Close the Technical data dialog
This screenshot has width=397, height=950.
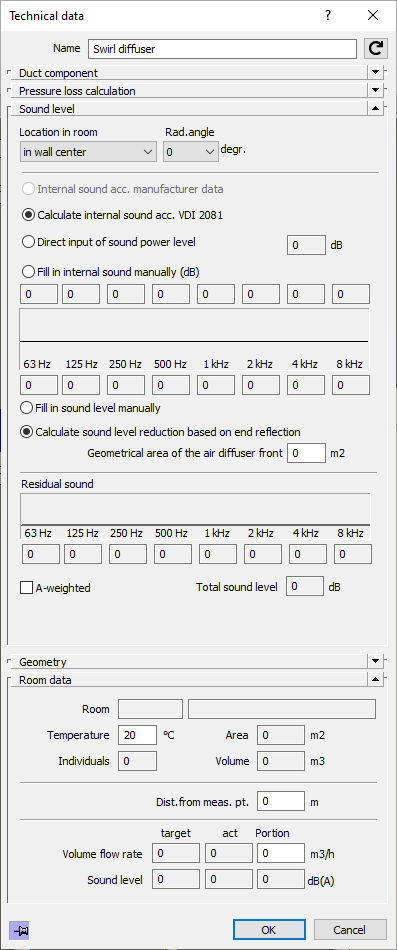point(373,16)
